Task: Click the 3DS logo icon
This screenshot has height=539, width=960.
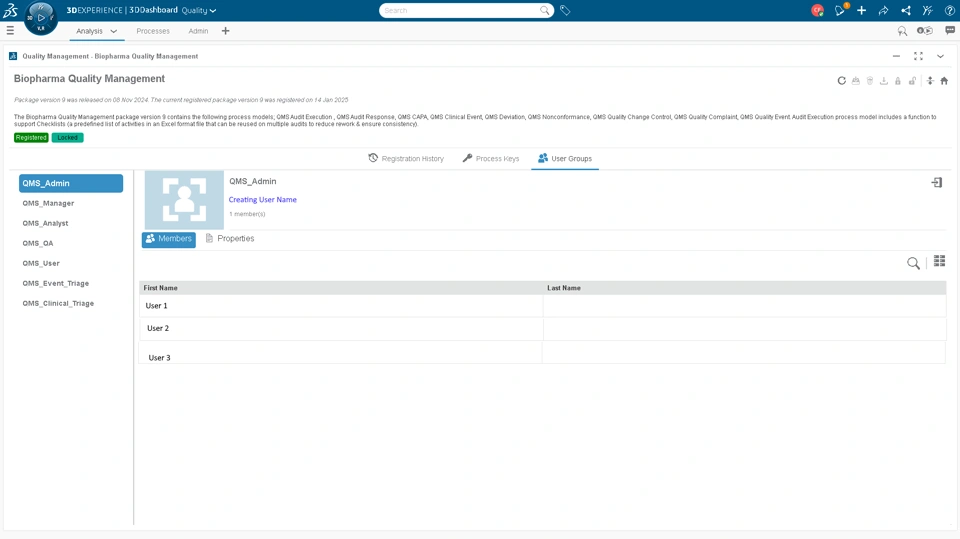Action: 10,10
